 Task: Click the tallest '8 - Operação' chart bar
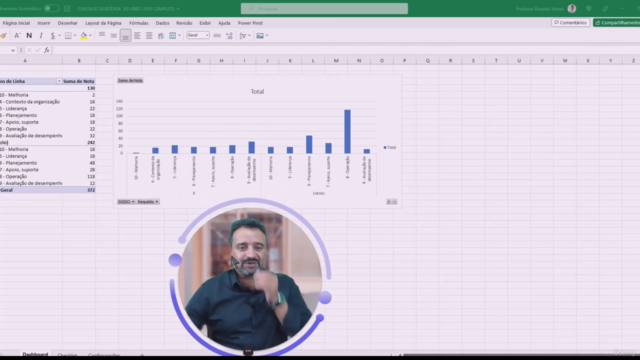coord(347,131)
